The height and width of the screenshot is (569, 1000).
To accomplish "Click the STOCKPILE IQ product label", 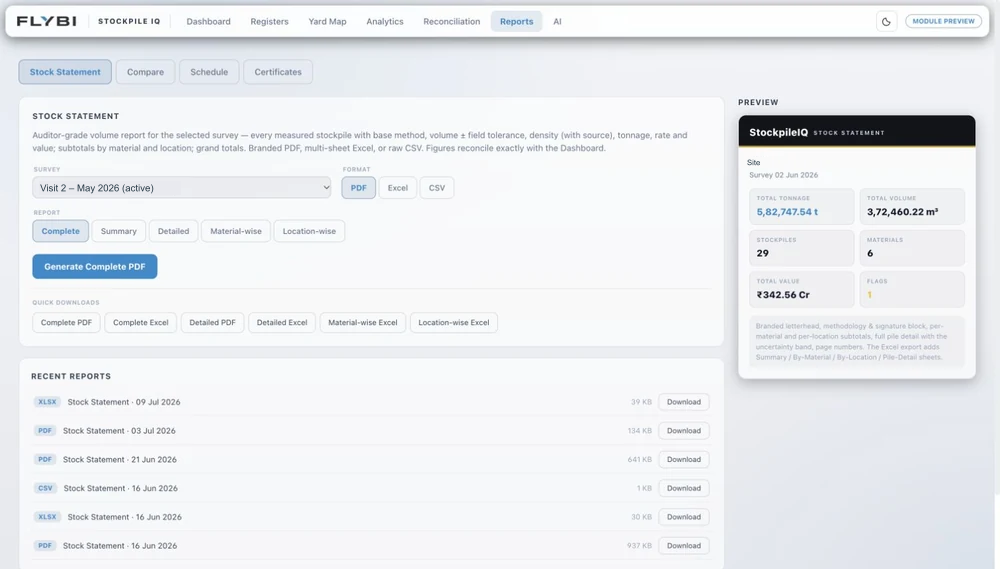I will coord(129,21).
